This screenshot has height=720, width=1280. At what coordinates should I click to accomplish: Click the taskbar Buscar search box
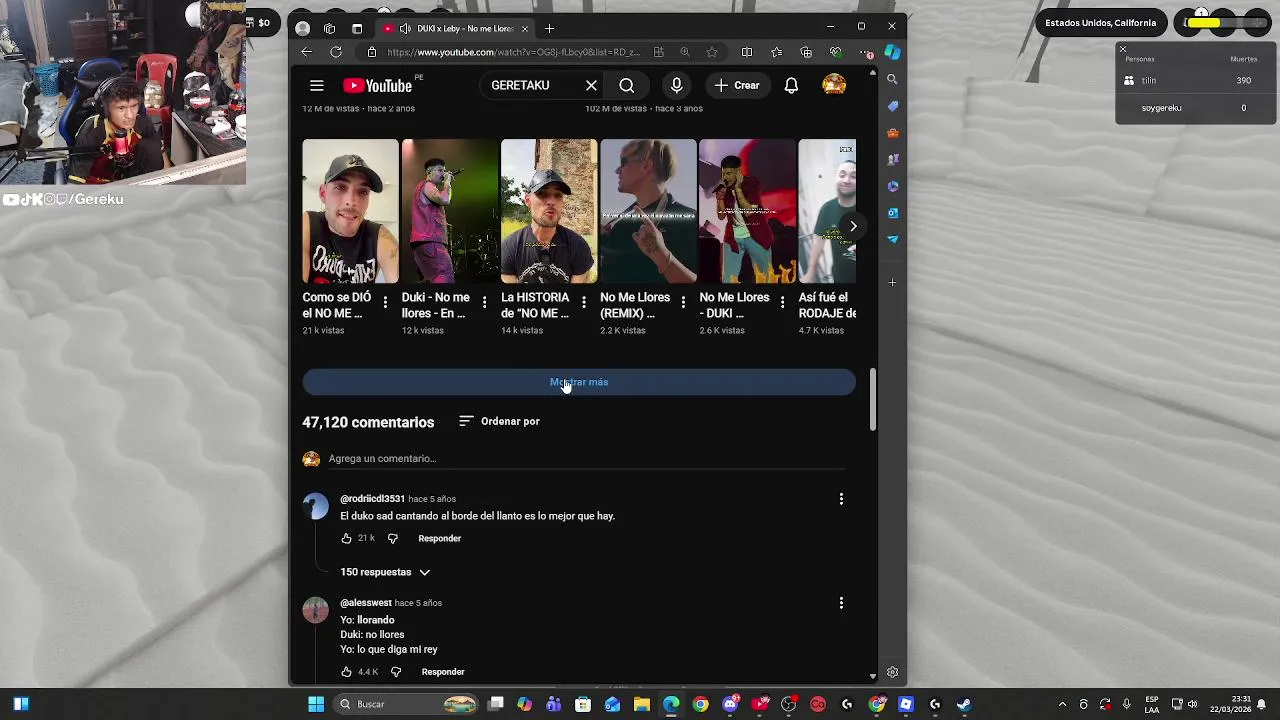coord(405,704)
